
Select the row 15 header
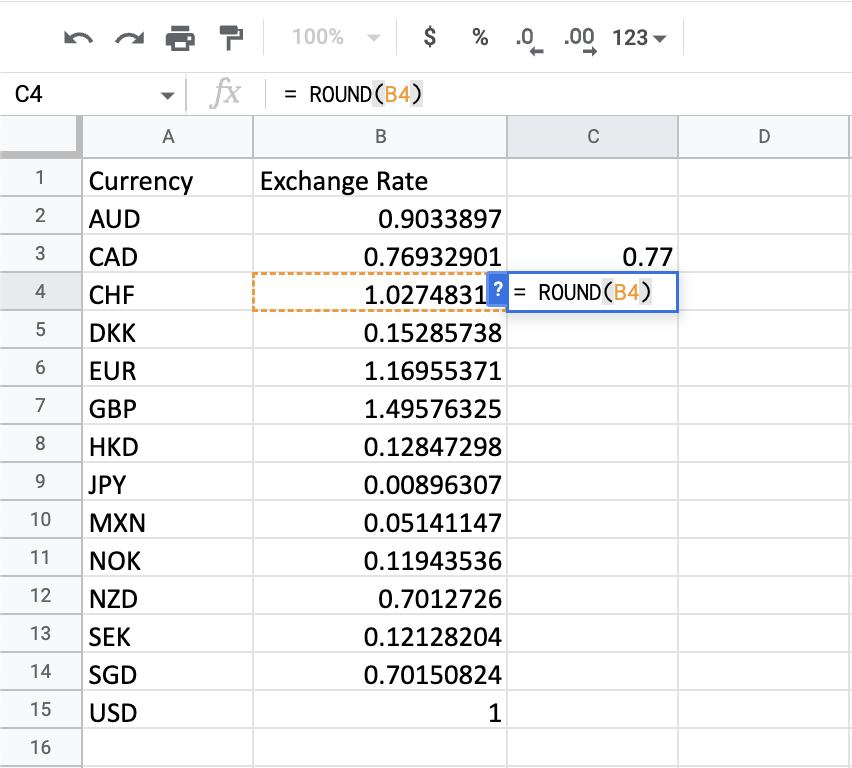click(x=40, y=709)
